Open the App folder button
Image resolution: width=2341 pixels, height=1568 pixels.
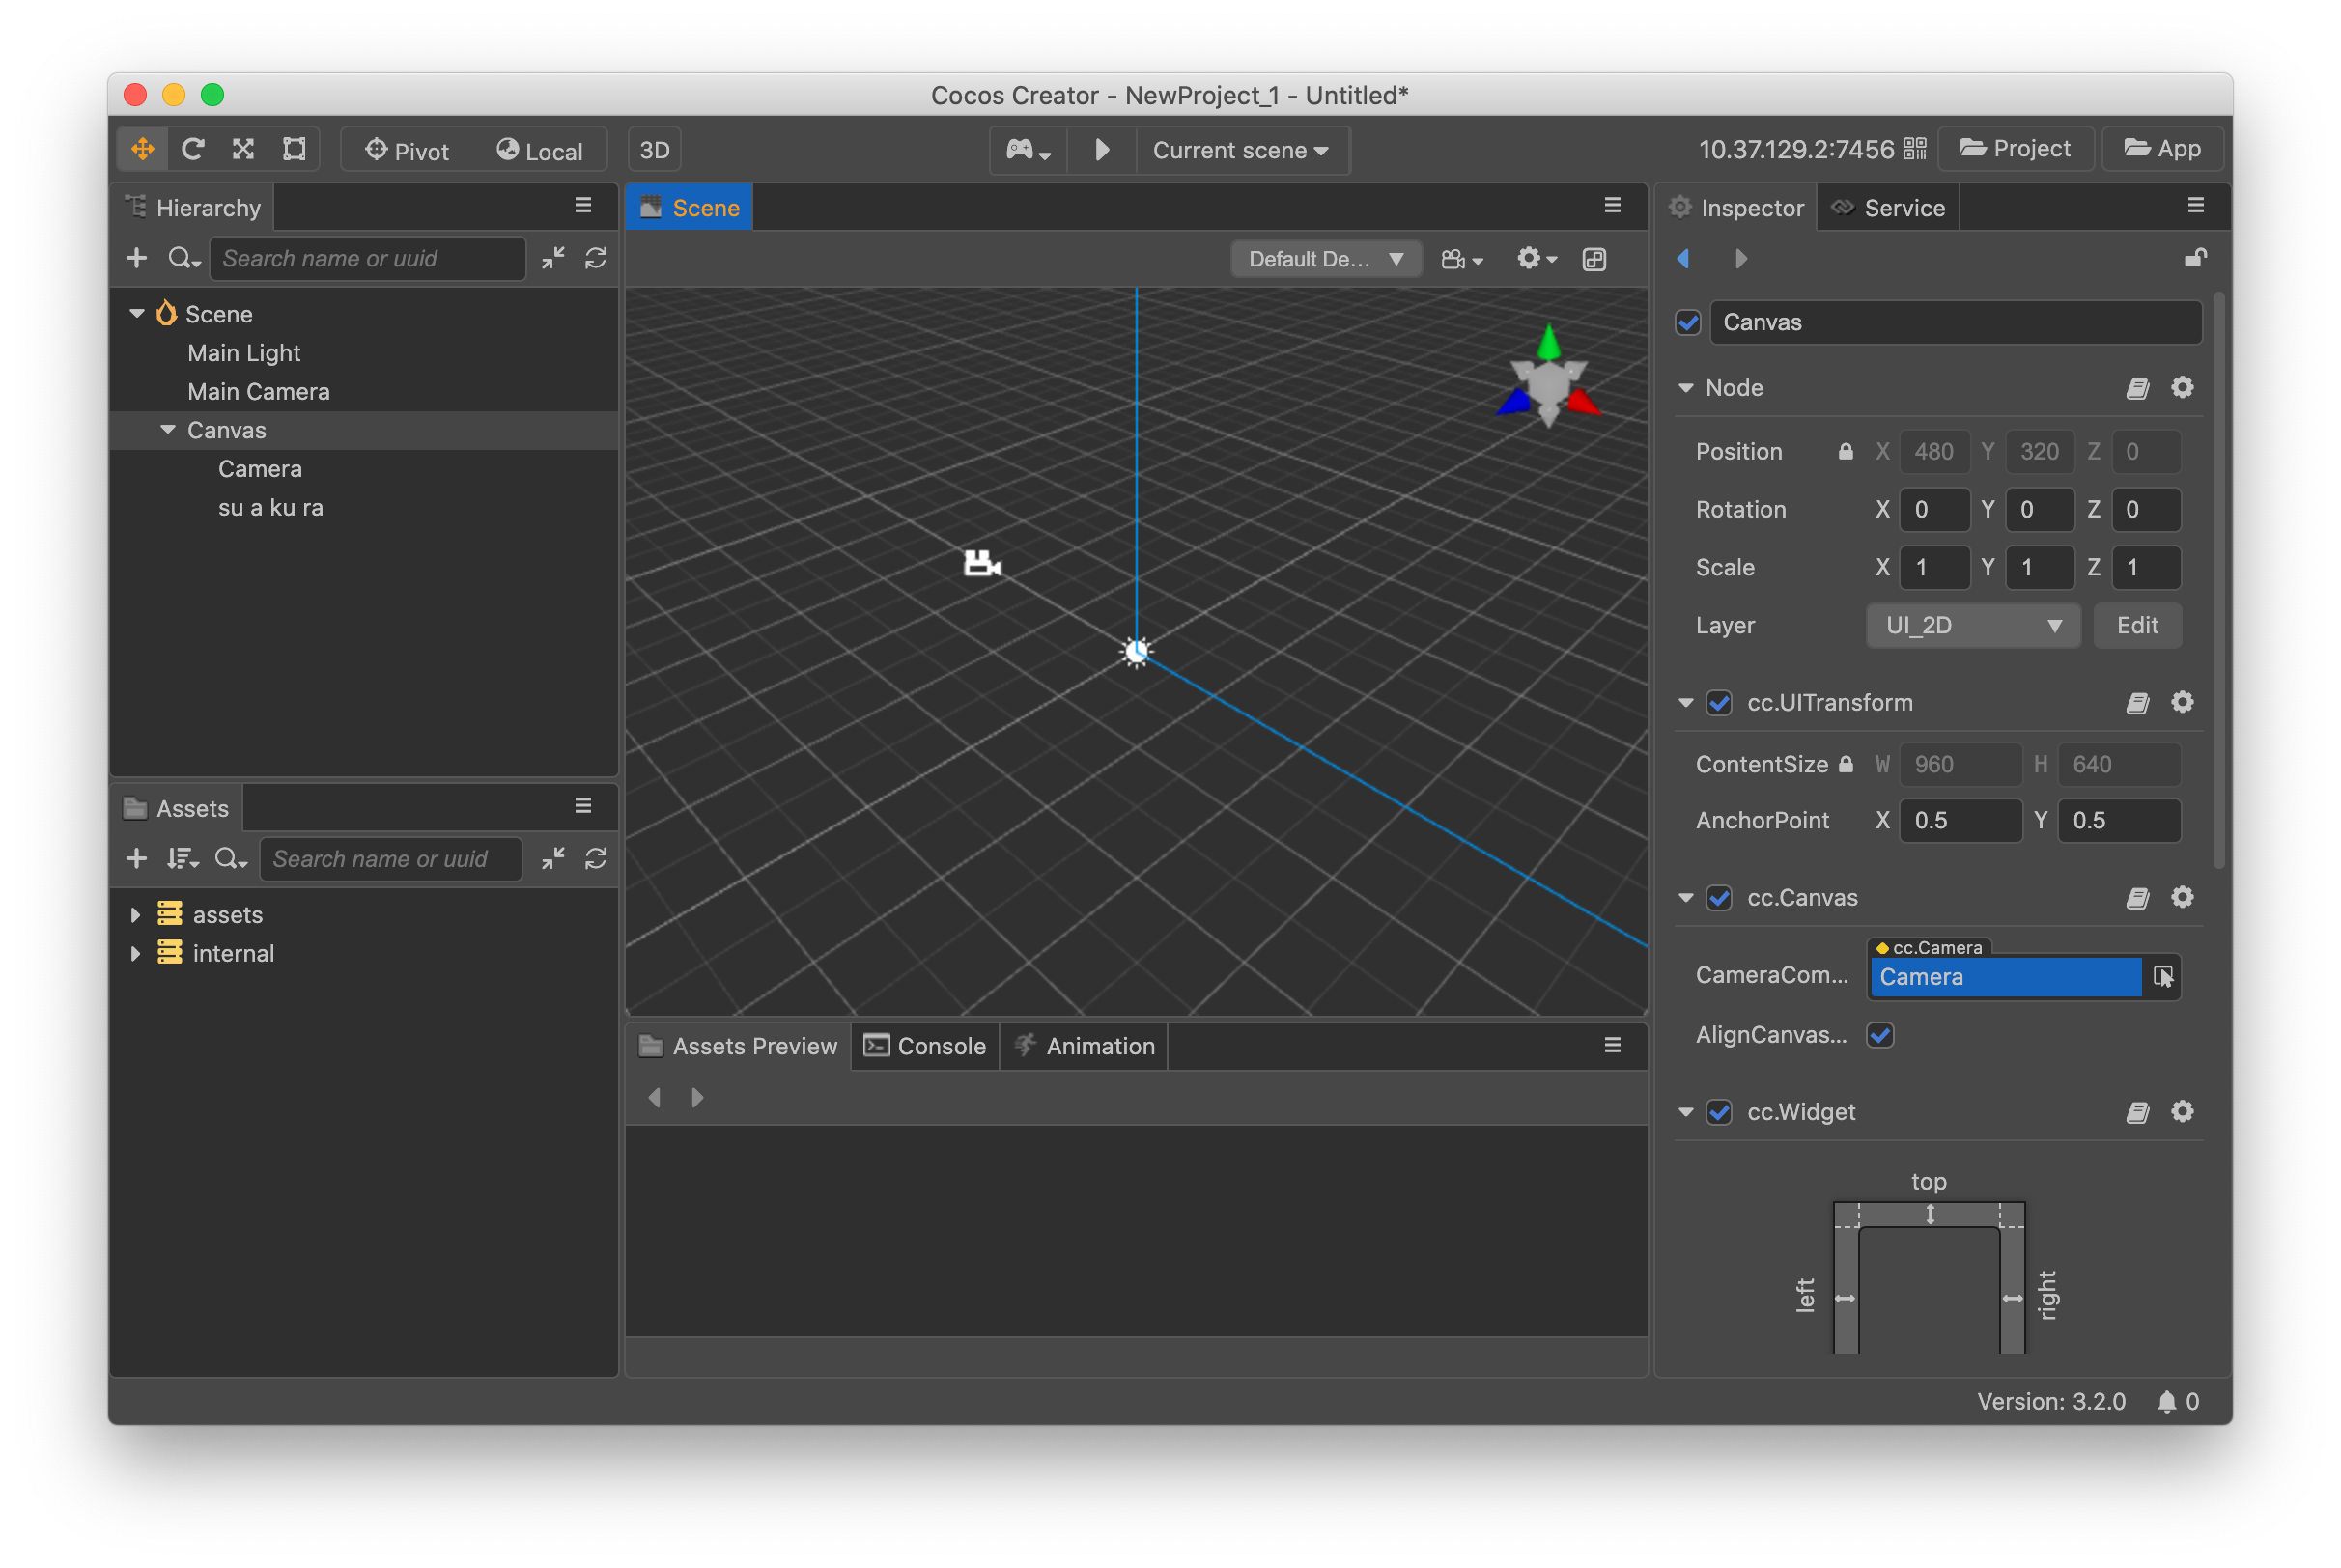pyautogui.click(x=2162, y=149)
